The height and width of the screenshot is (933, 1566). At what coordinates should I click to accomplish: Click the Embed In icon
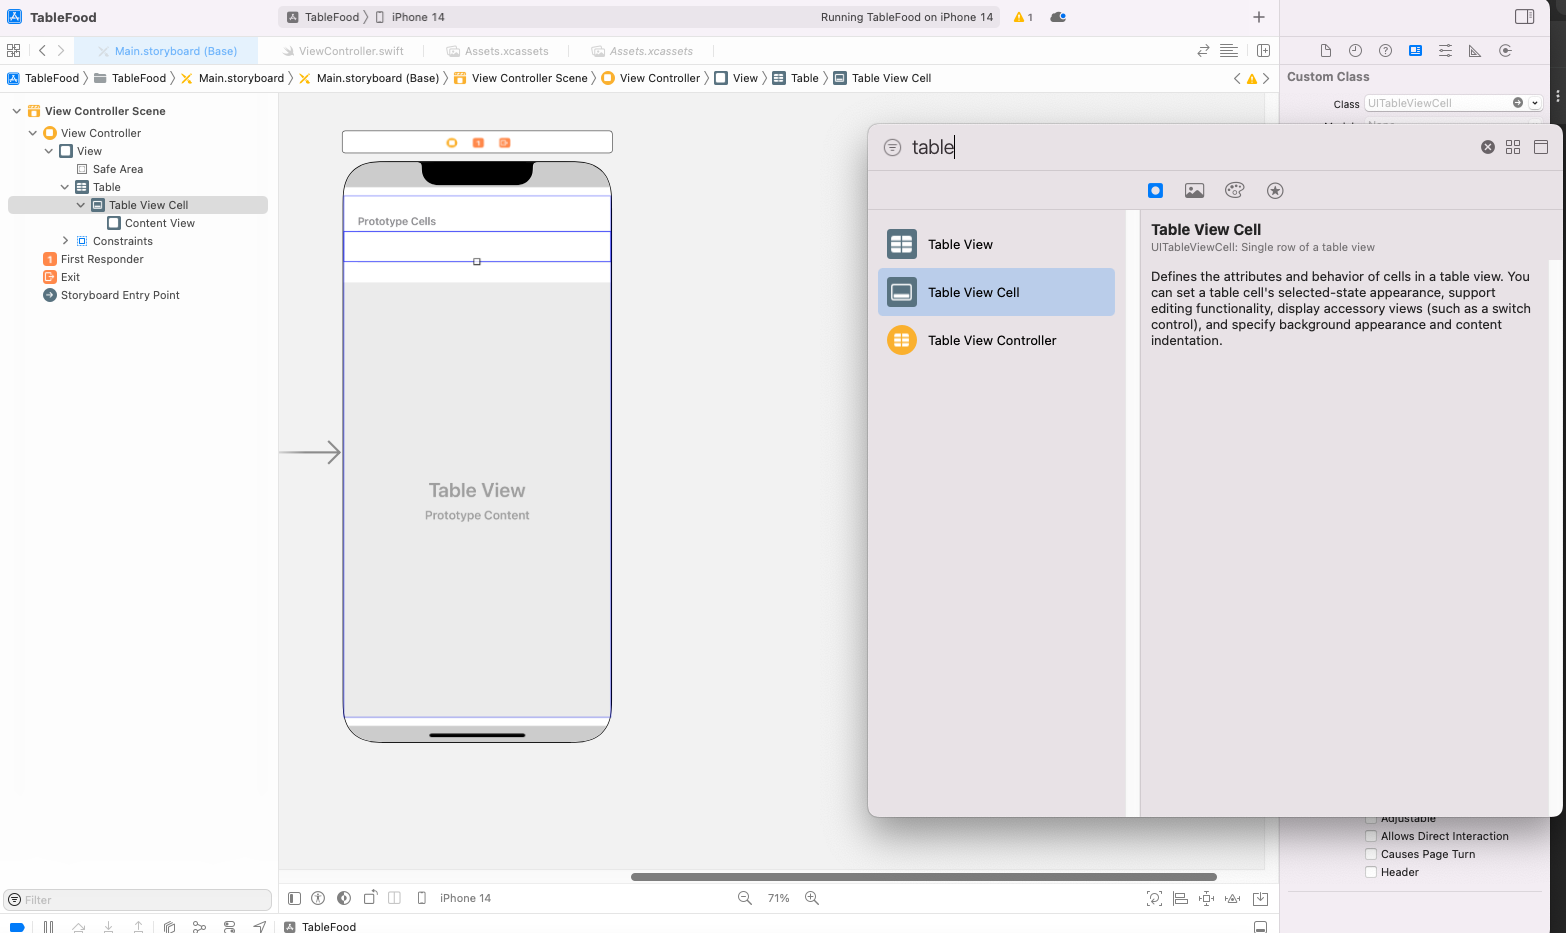pyautogui.click(x=1260, y=898)
